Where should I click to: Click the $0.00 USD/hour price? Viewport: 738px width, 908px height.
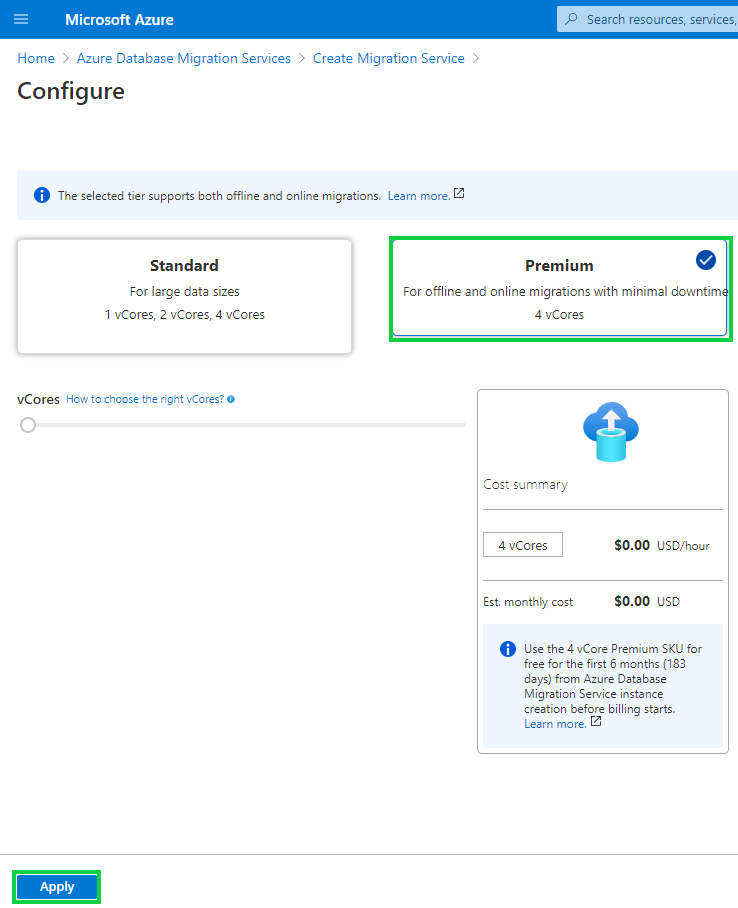(662, 545)
